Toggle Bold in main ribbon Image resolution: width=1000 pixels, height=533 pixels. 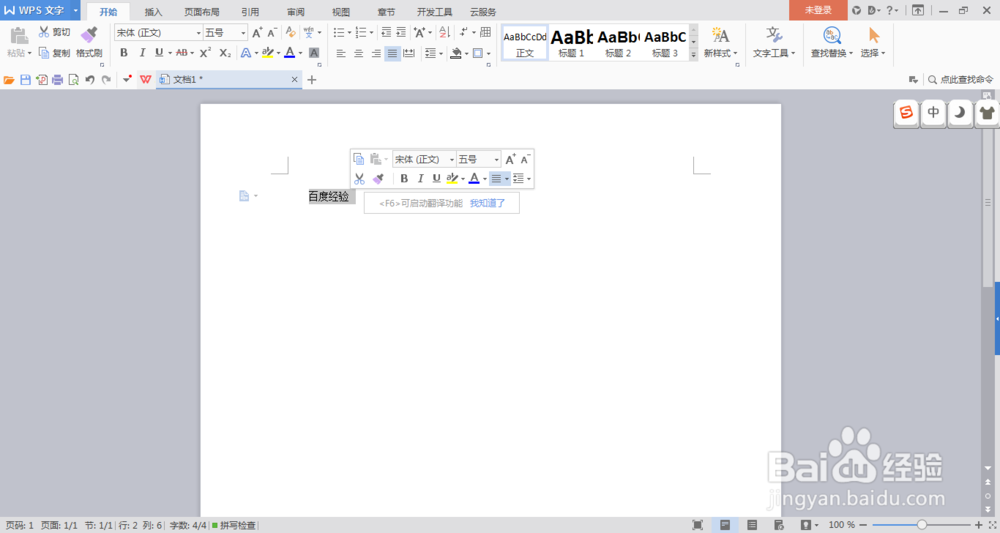pyautogui.click(x=124, y=53)
